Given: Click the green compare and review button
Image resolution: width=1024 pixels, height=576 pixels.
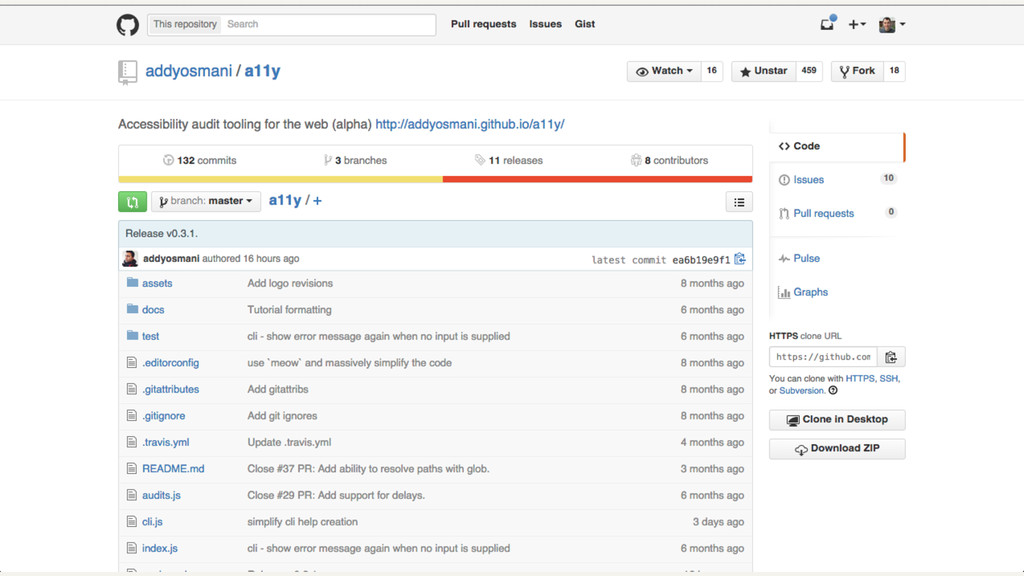Looking at the screenshot, I should click(133, 201).
